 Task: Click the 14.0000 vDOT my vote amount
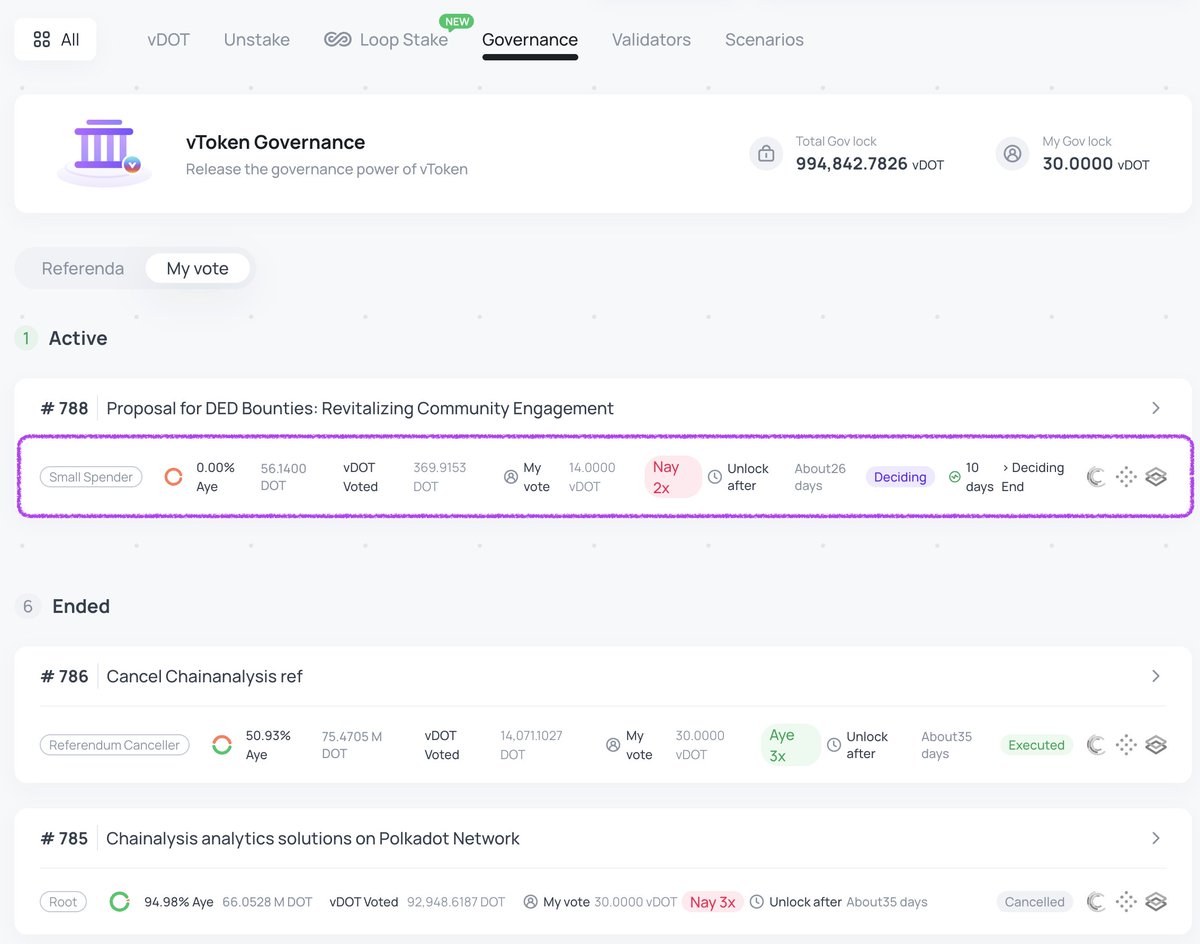[x=592, y=477]
